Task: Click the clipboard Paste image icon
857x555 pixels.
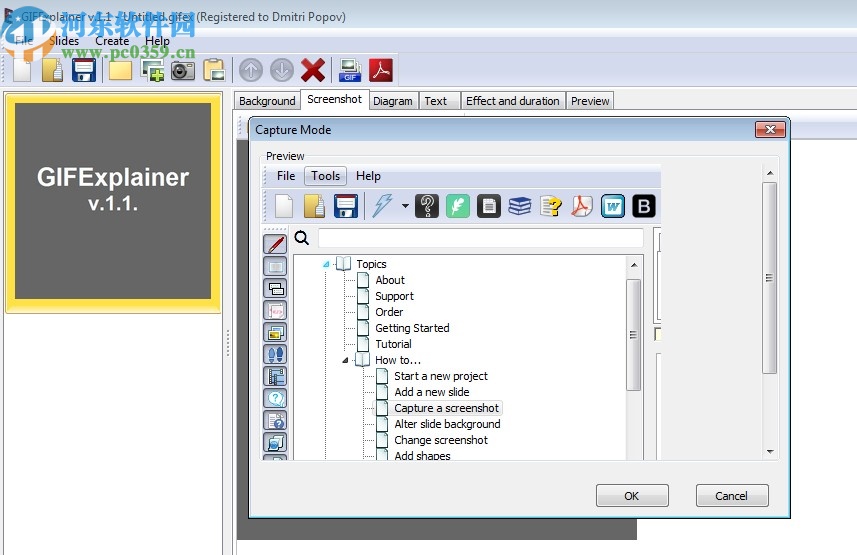Action: pos(214,70)
